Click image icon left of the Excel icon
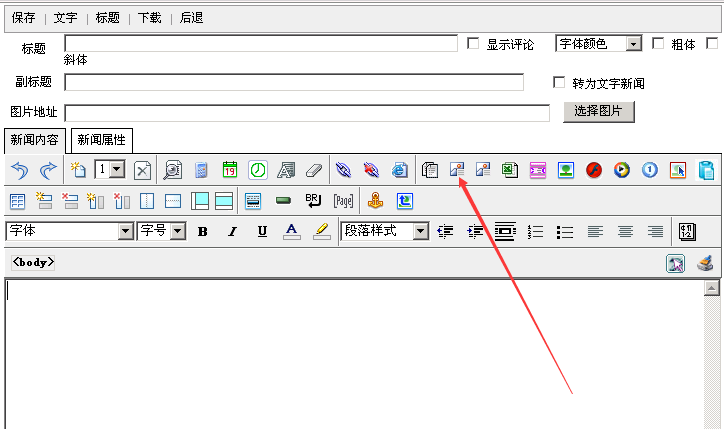The height and width of the screenshot is (429, 724). (x=483, y=170)
